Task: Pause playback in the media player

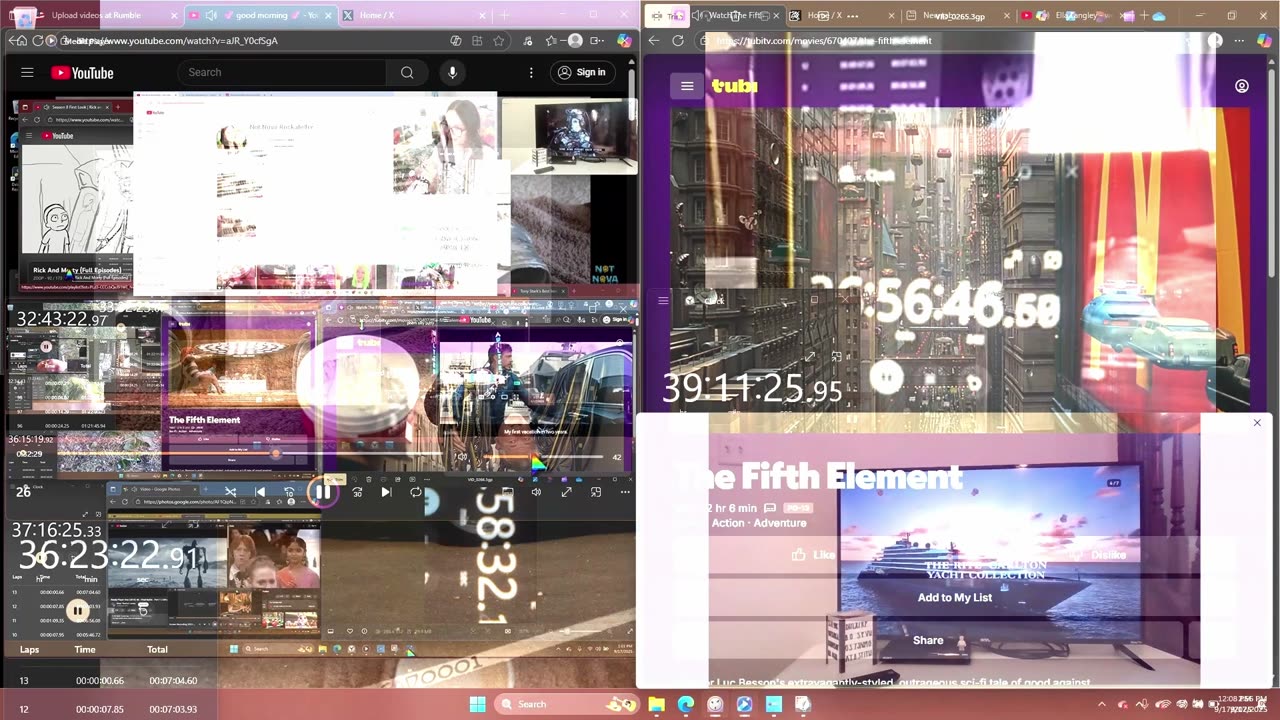Action: [x=322, y=492]
